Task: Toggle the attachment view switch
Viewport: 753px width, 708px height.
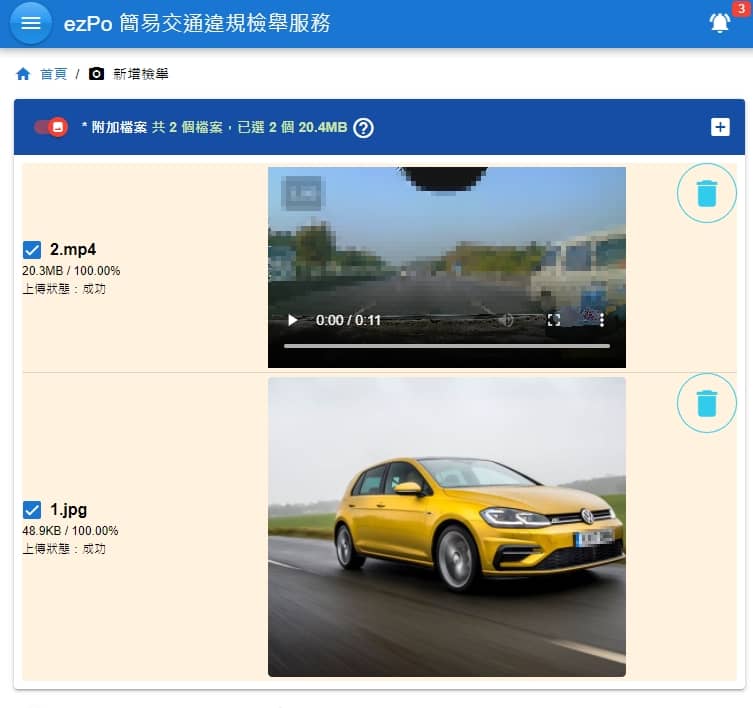Action: 50,127
